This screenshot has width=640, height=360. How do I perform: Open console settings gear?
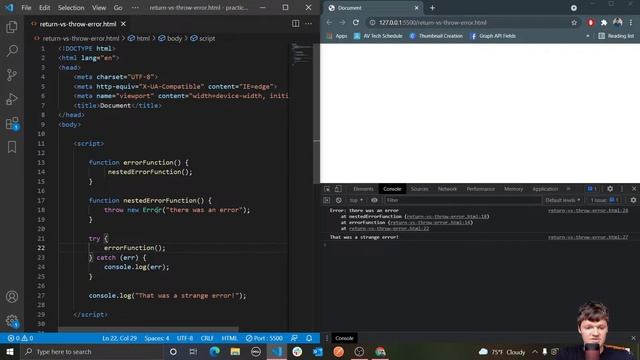tap(633, 200)
